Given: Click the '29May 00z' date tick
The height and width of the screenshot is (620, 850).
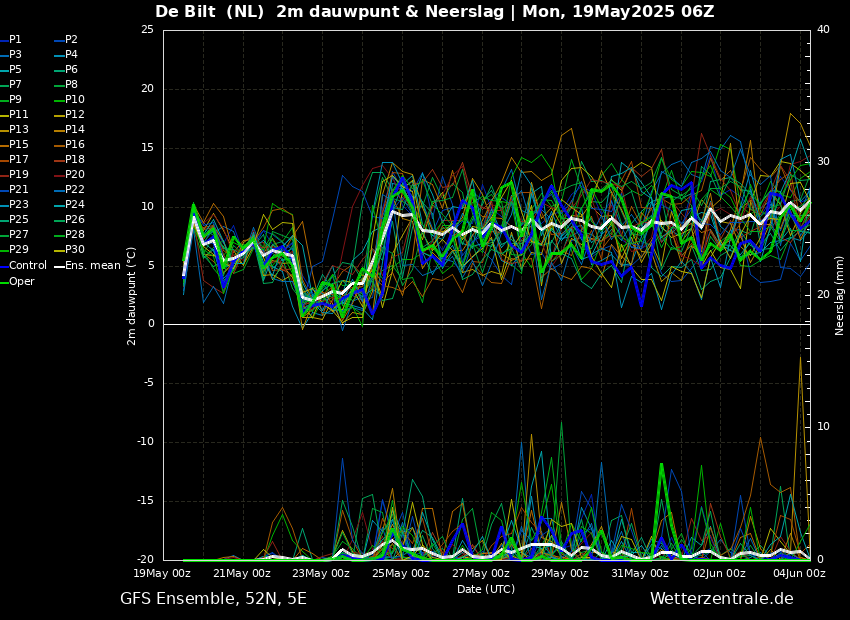Looking at the screenshot, I should coord(561,573).
